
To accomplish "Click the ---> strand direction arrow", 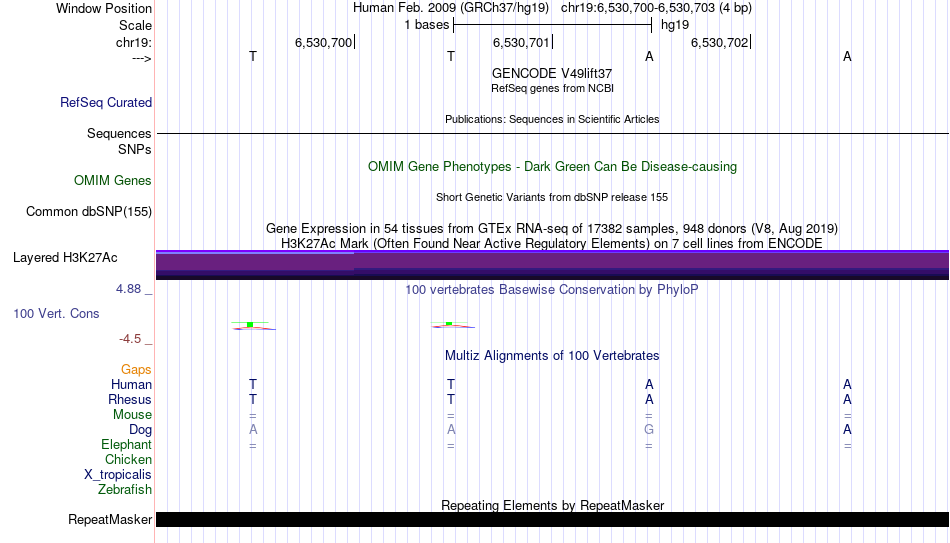I will tap(142, 58).
